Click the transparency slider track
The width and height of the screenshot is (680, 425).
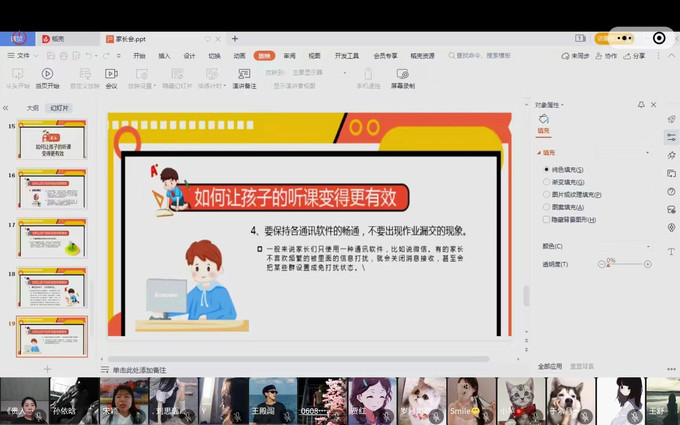pyautogui.click(x=624, y=264)
